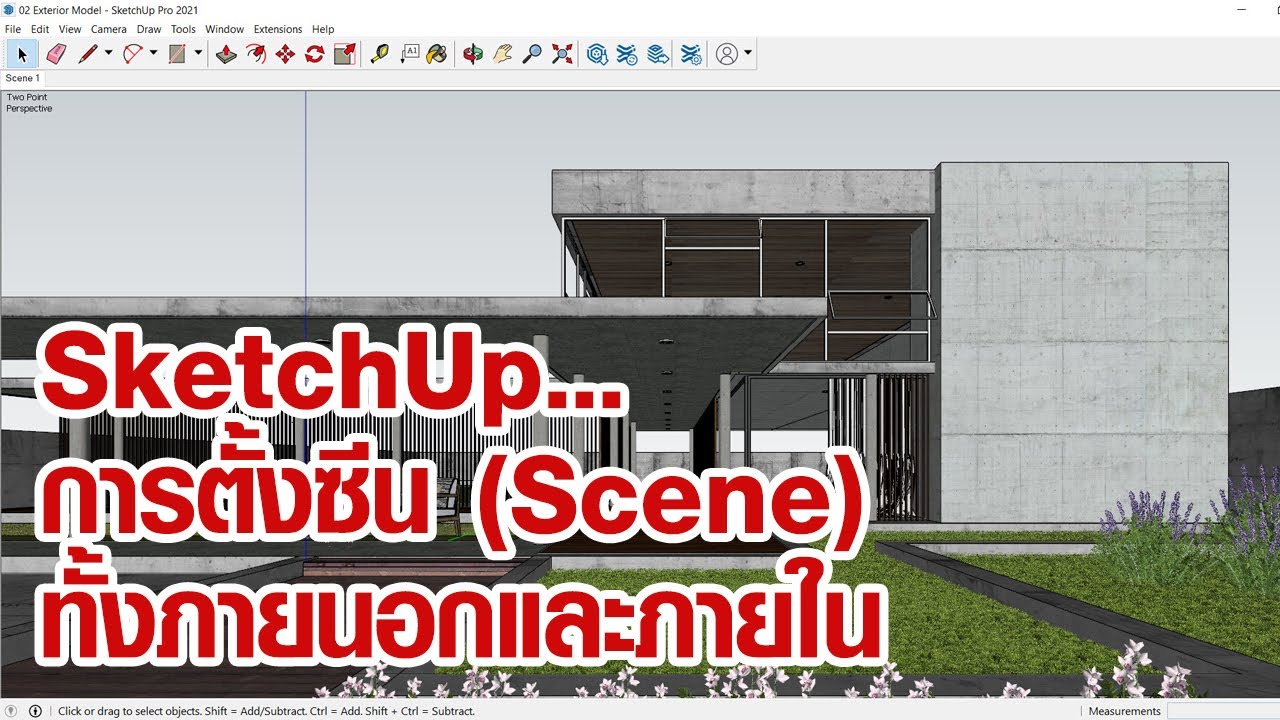1280x720 pixels.
Task: Select the Offset tool
Action: (x=256, y=54)
